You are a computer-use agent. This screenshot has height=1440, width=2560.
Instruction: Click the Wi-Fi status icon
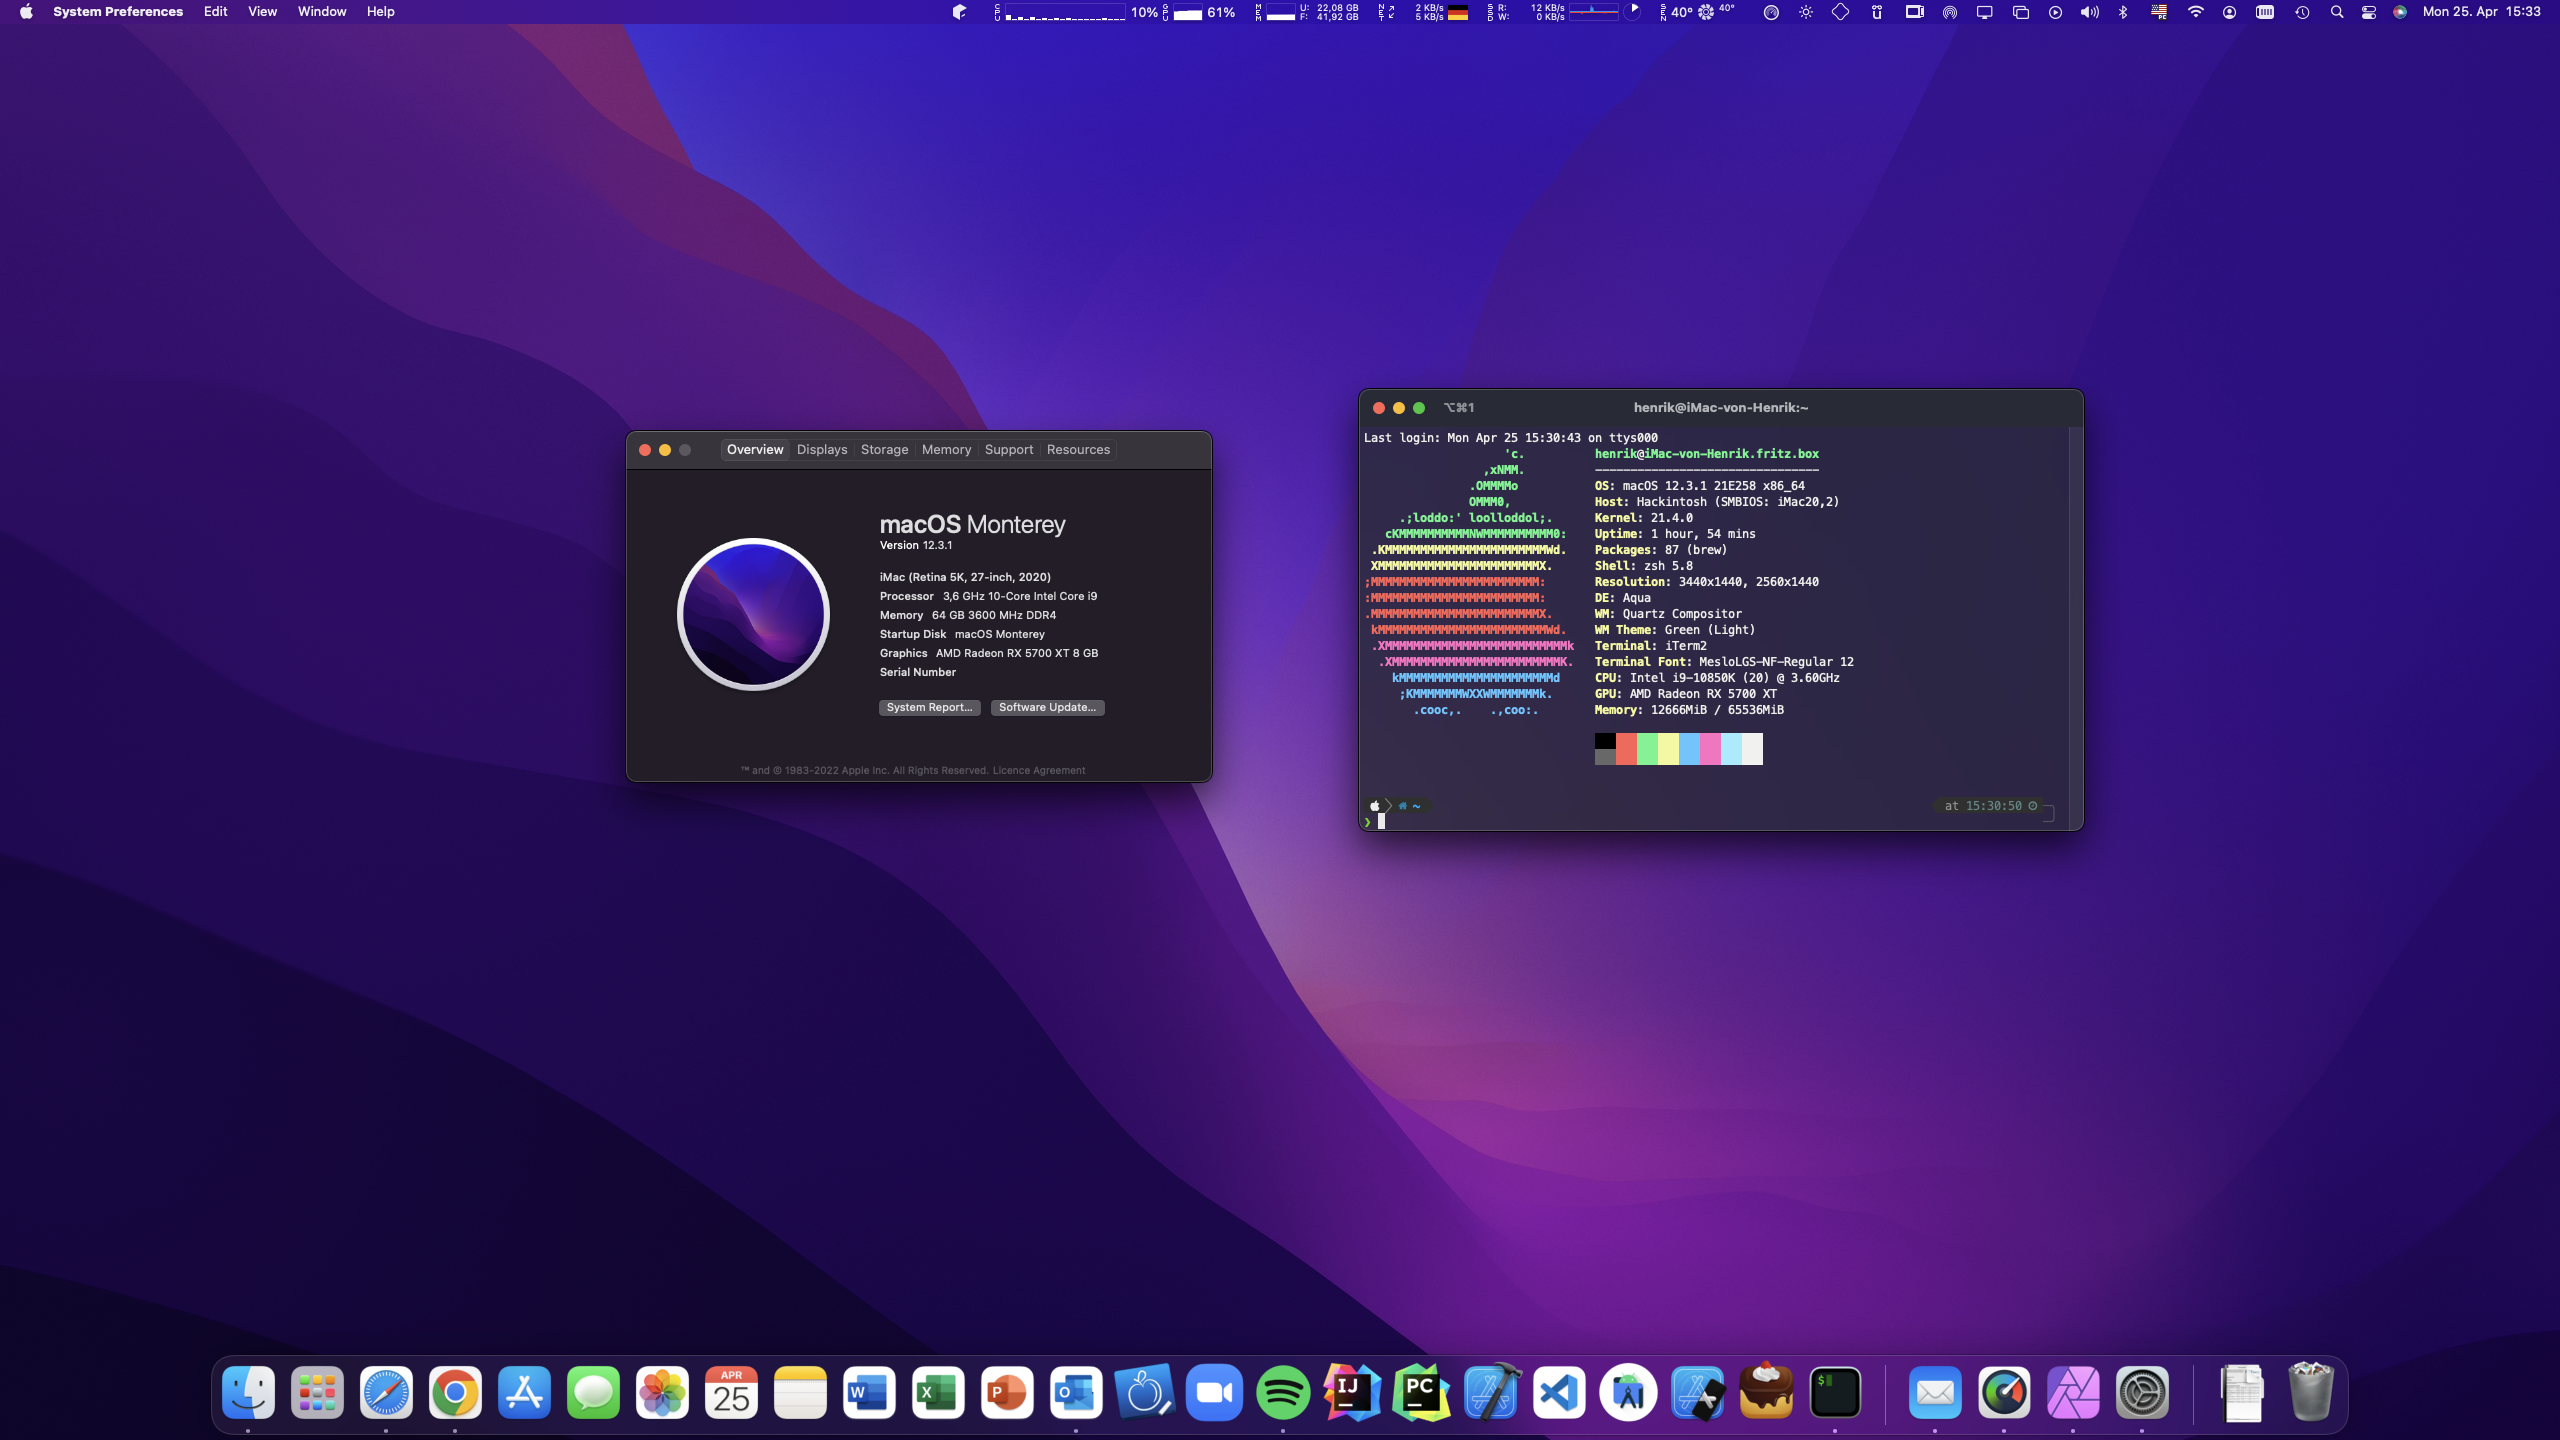2195,12
